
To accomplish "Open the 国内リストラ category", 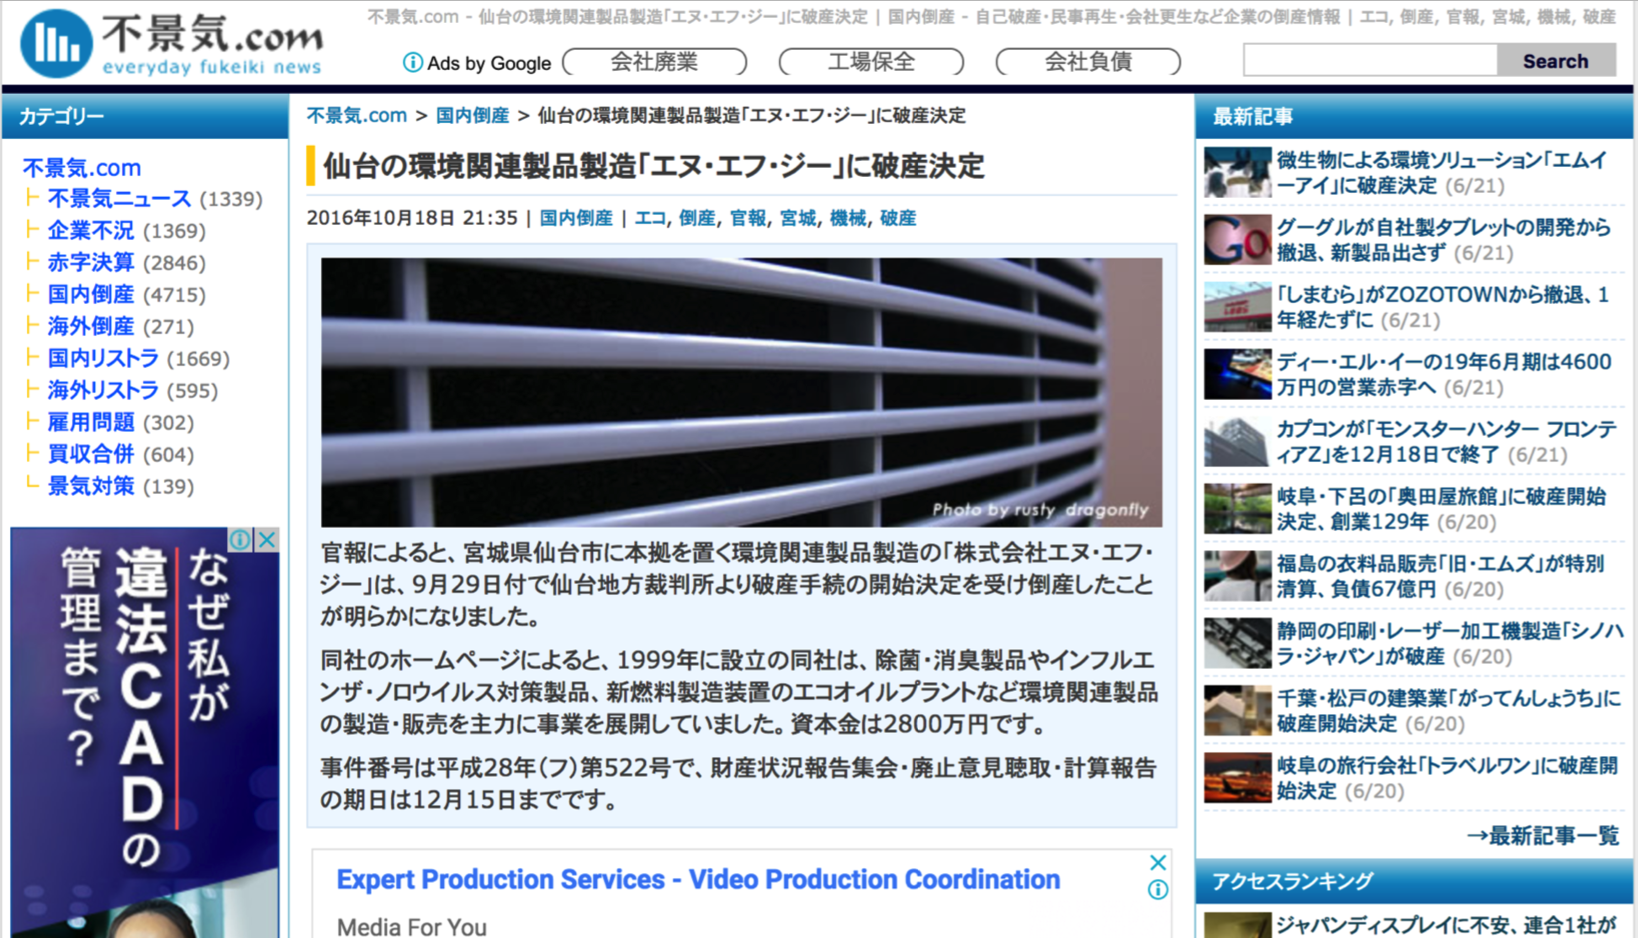I will (x=103, y=359).
